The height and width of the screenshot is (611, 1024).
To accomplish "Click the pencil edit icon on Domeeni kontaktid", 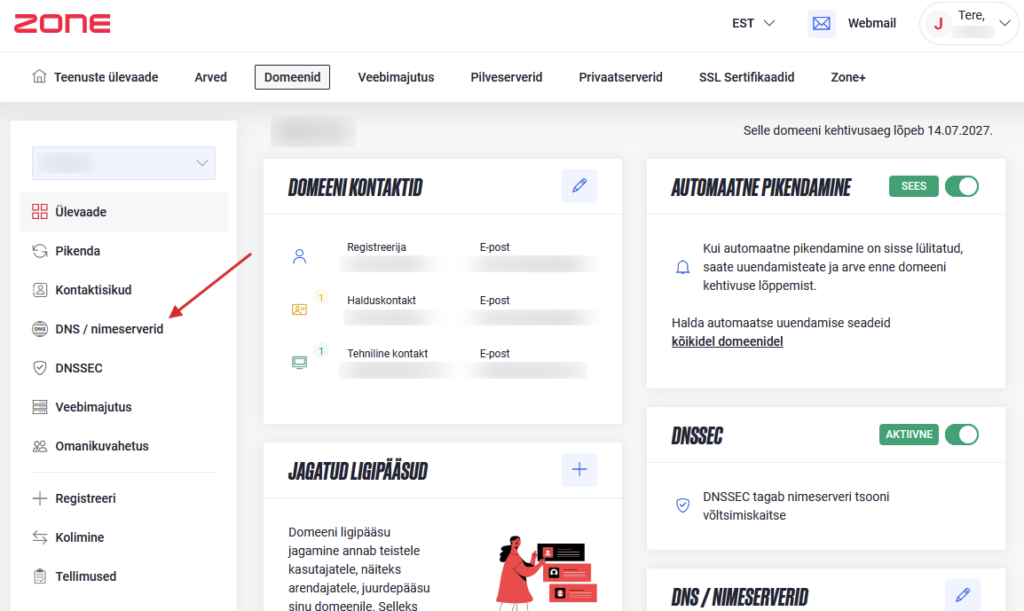I will (579, 186).
